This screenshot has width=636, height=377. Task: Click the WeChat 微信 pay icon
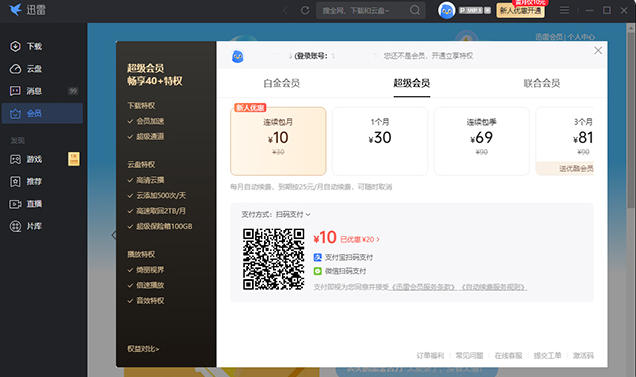pos(318,271)
